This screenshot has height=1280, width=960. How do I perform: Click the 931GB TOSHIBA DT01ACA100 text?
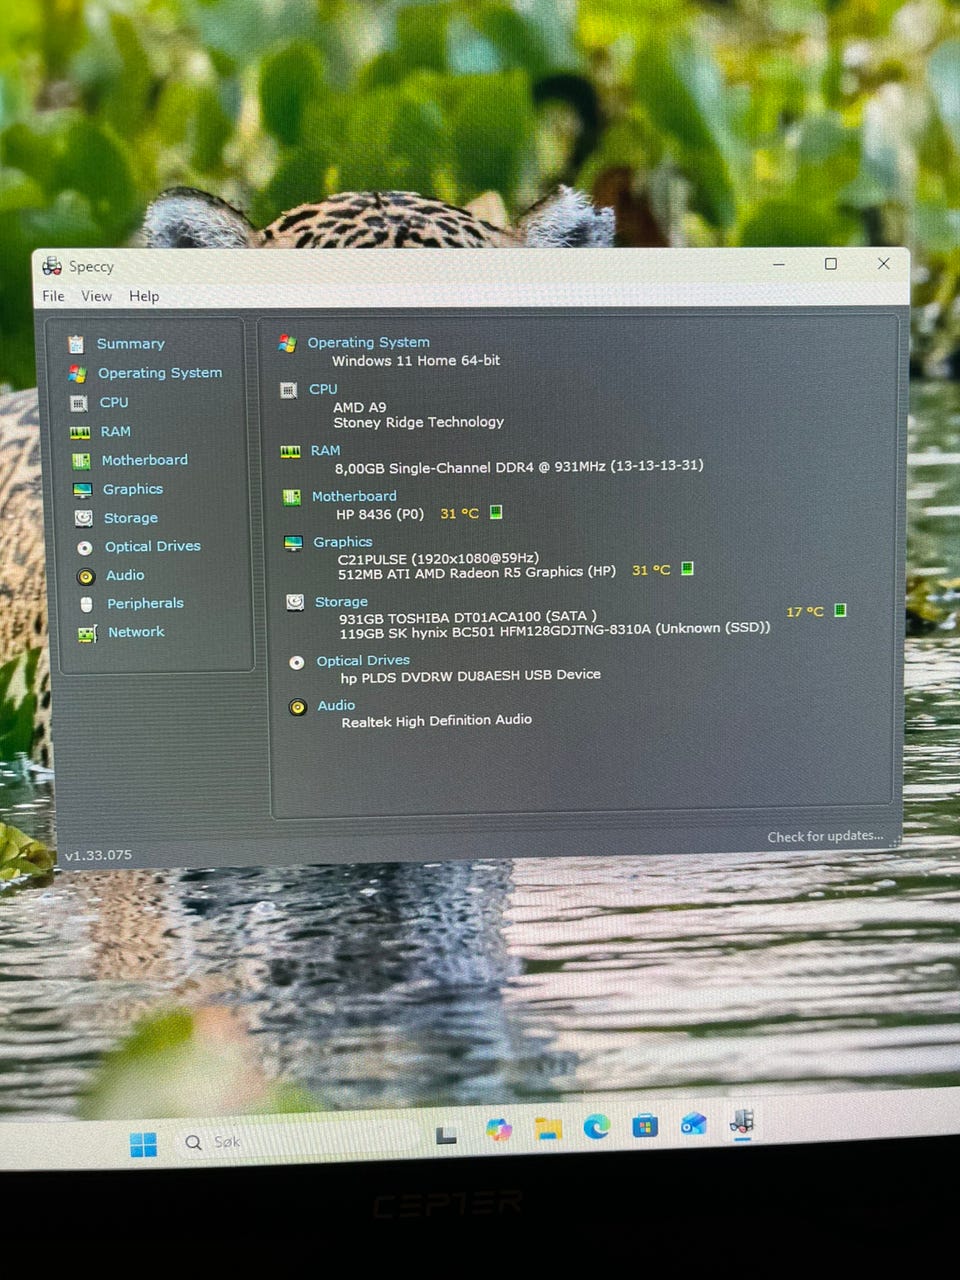coord(468,617)
